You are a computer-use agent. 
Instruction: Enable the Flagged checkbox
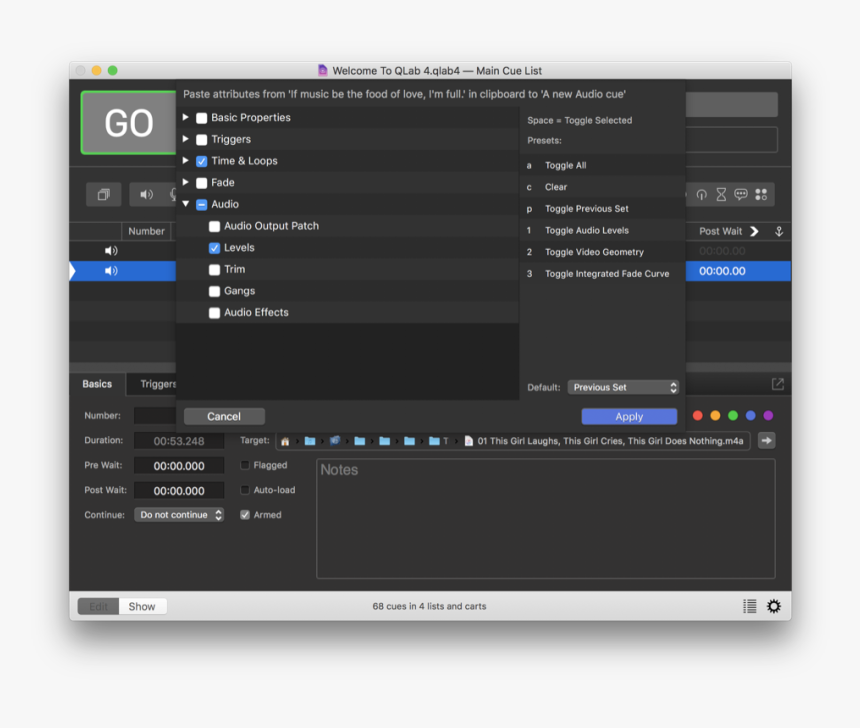click(x=245, y=465)
